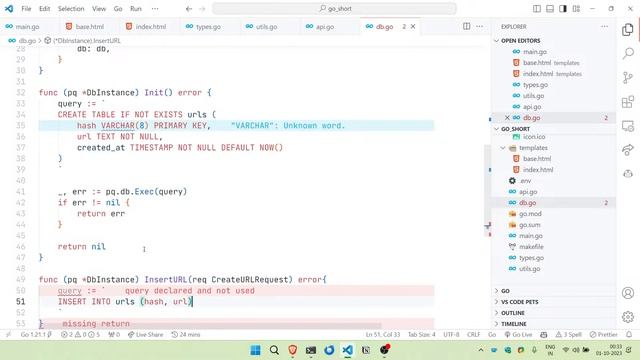Viewport: 640px width, 360px height.
Task: Click 3 Spell indicator in status bar
Action: 568,334
